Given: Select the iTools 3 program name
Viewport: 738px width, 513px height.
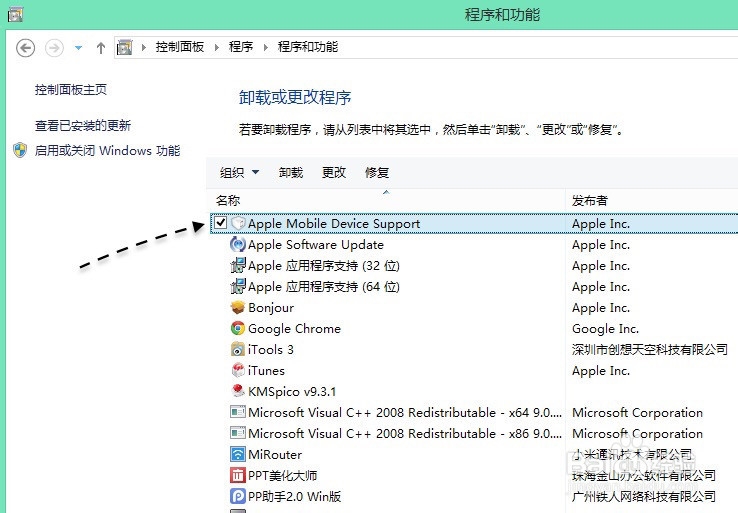Looking at the screenshot, I should pos(271,350).
